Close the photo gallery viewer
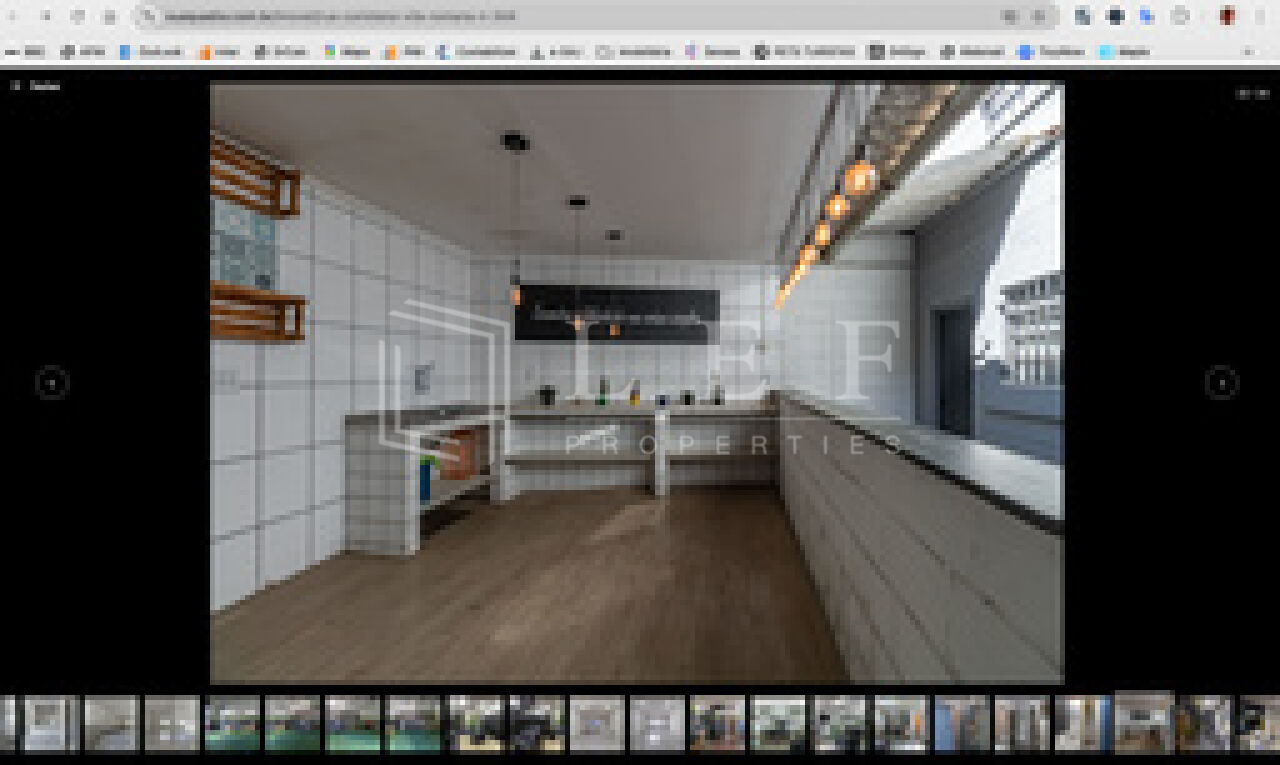Viewport: 1280px width, 765px height. click(x=35, y=86)
